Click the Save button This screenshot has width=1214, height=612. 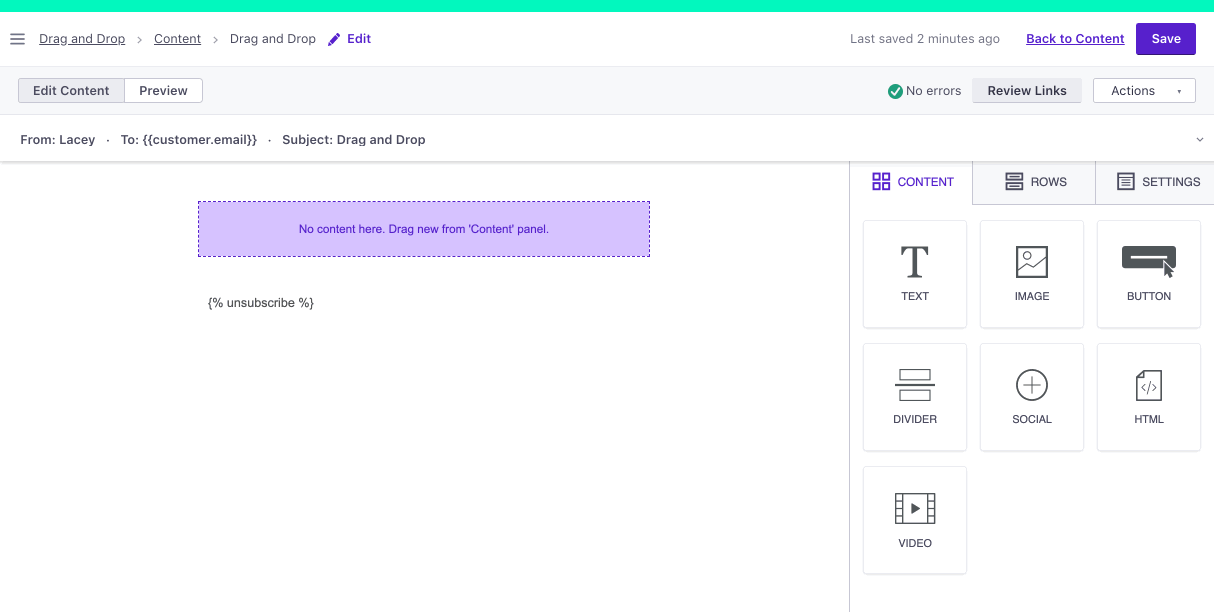coord(1165,39)
